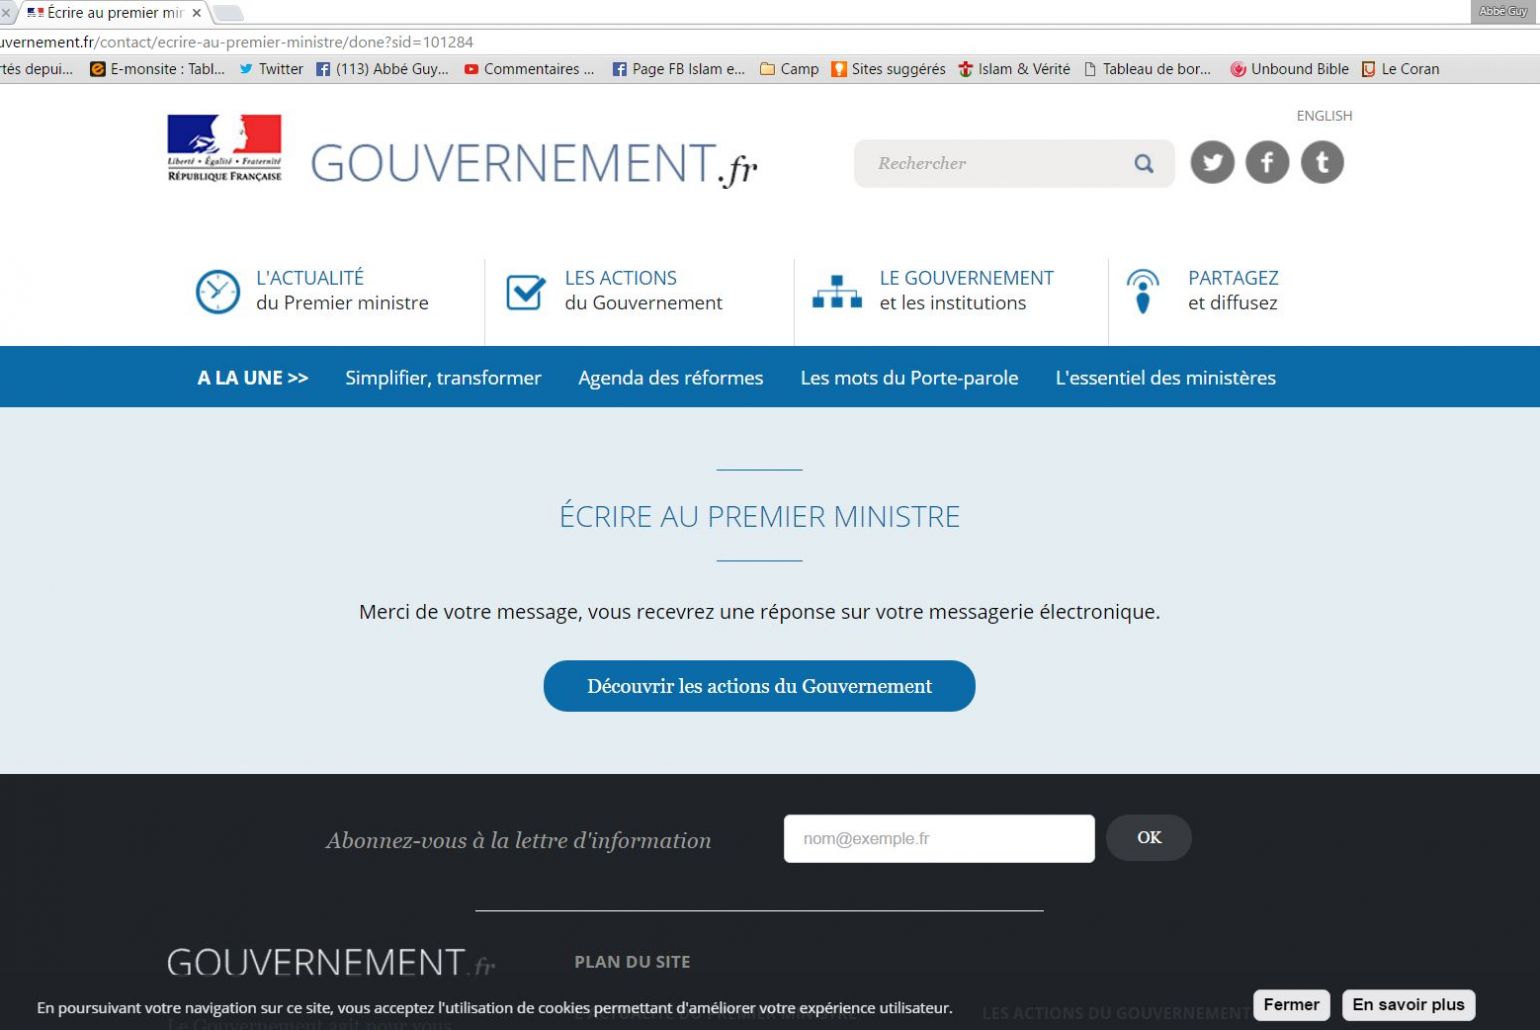Open the Twitter bookmark
Screen dimensions: 1540x1030
[271, 69]
